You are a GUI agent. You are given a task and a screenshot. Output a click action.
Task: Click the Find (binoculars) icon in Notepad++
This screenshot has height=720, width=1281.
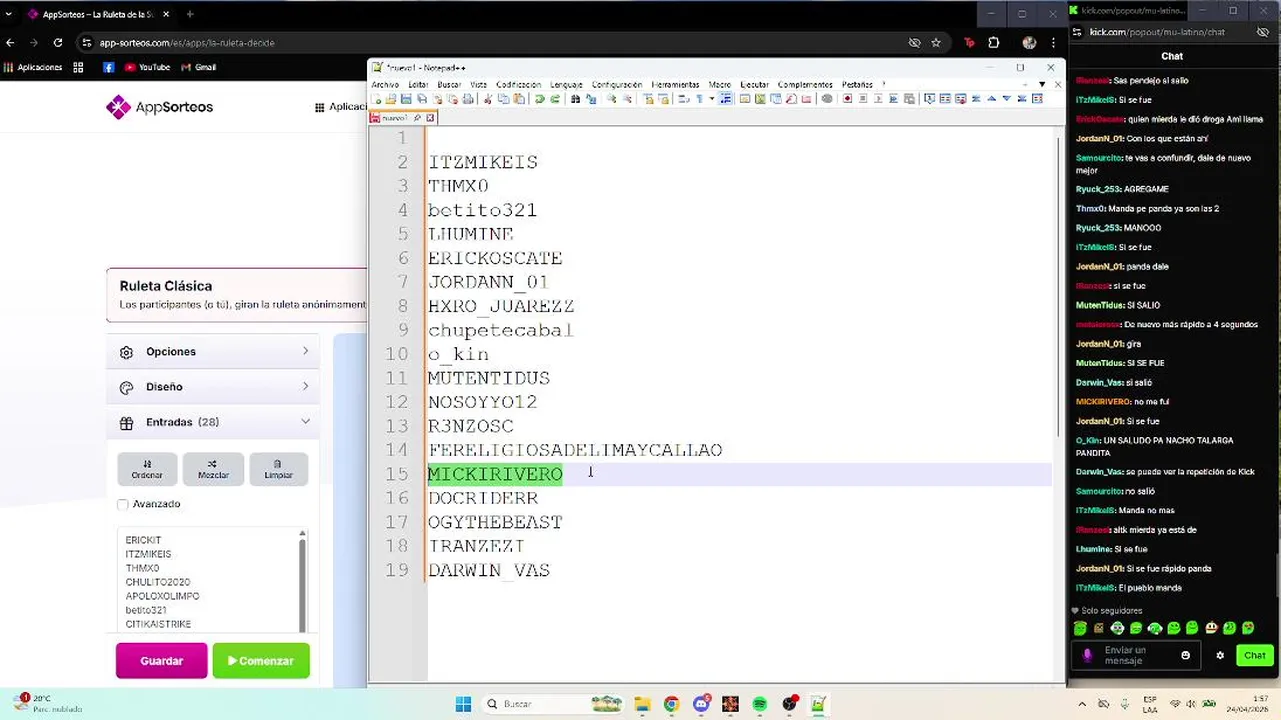[575, 99]
